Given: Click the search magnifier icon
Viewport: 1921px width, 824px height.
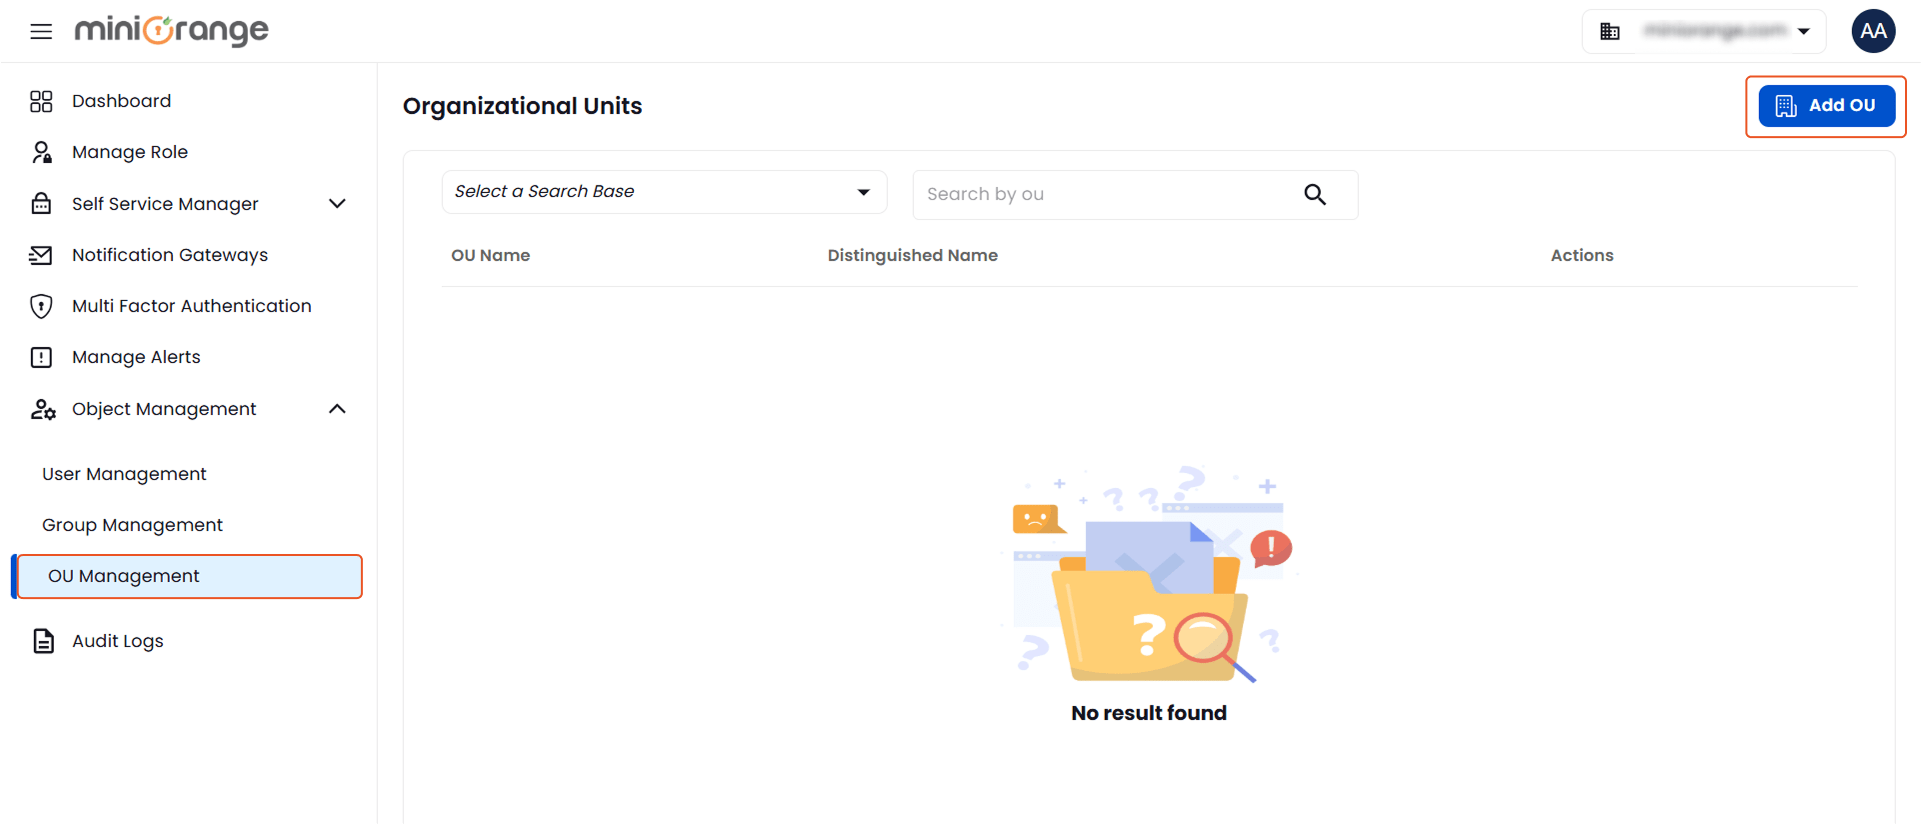Looking at the screenshot, I should [1315, 194].
